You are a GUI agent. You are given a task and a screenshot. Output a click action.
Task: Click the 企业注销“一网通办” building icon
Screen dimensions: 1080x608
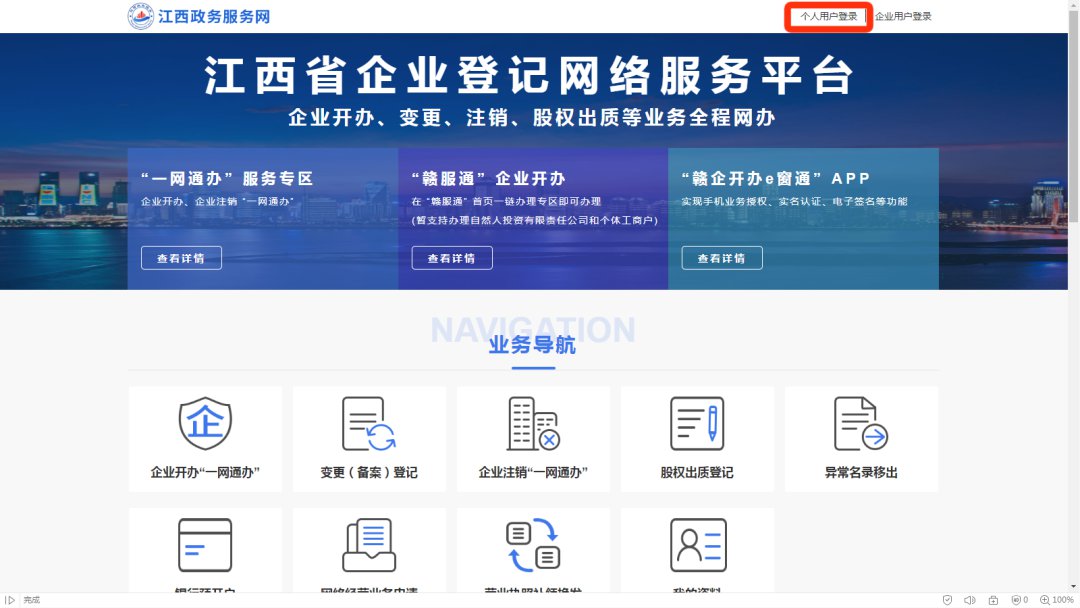533,423
